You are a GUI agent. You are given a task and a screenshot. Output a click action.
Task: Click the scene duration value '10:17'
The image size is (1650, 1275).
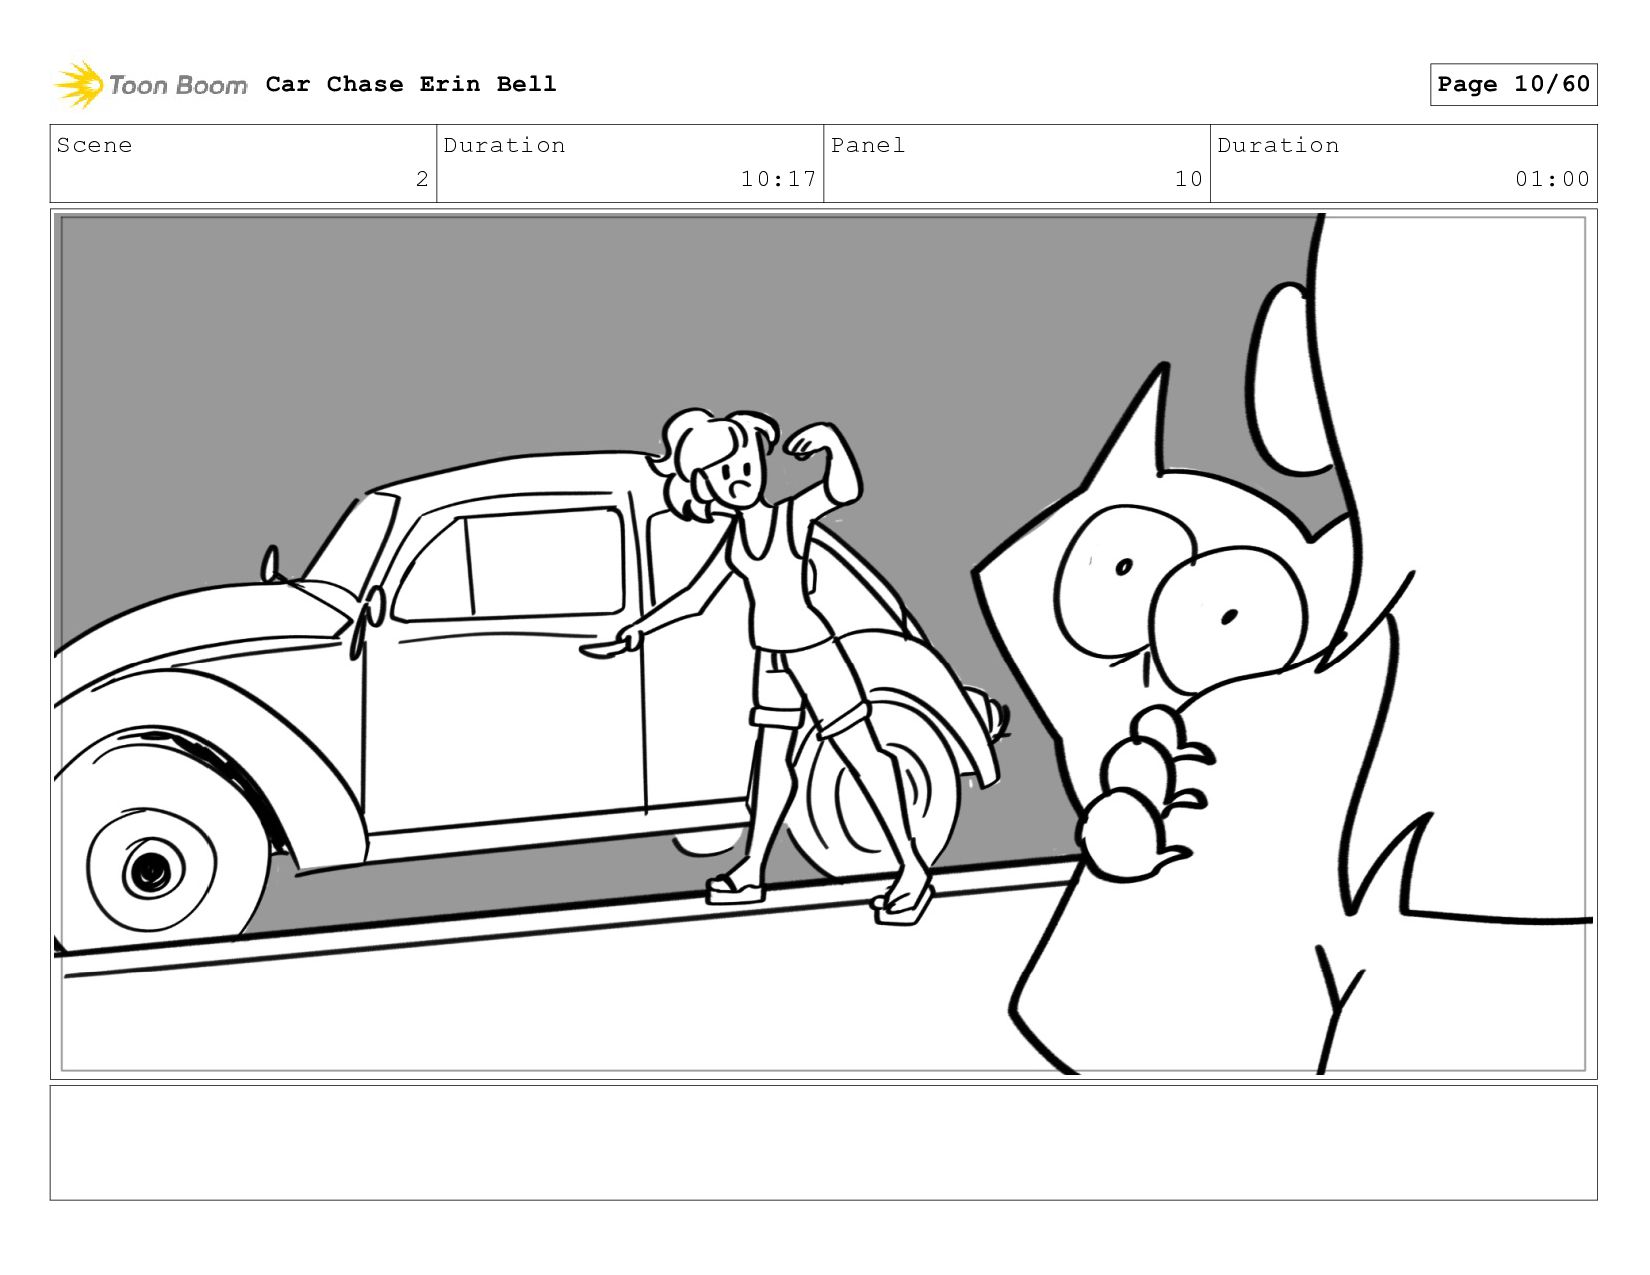pyautogui.click(x=778, y=179)
